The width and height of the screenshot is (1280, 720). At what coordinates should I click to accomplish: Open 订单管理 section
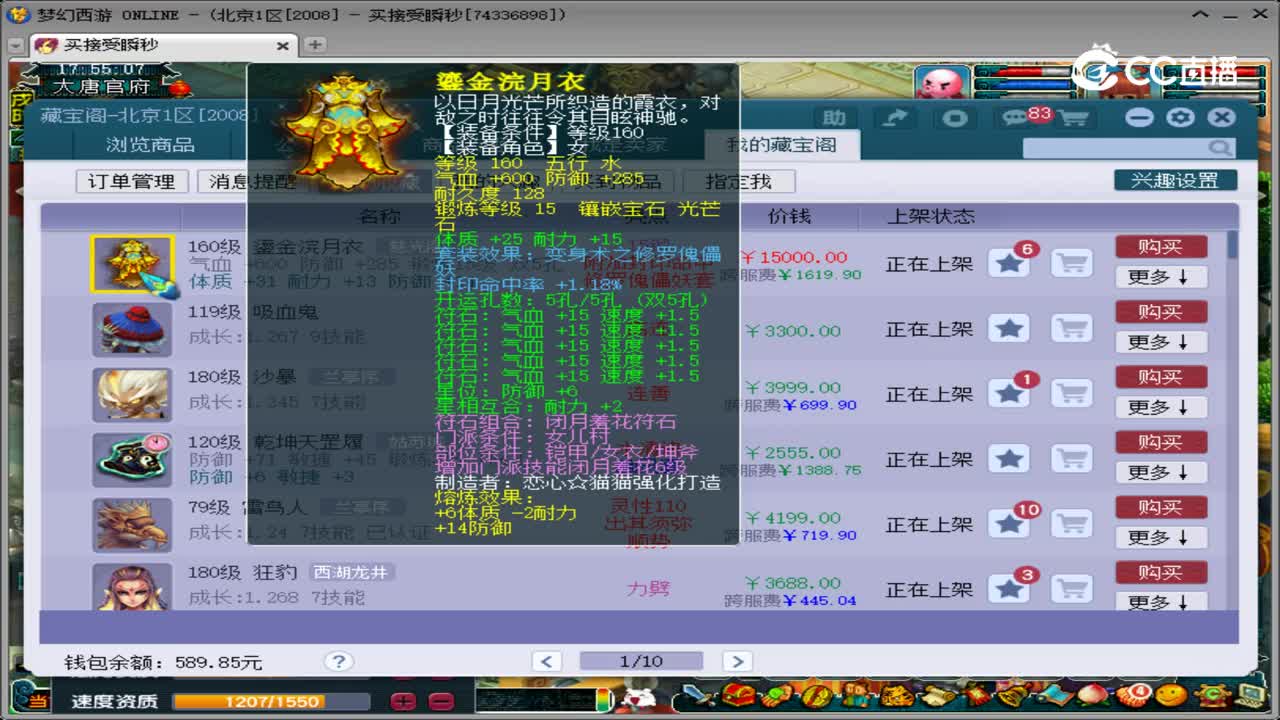coord(132,181)
